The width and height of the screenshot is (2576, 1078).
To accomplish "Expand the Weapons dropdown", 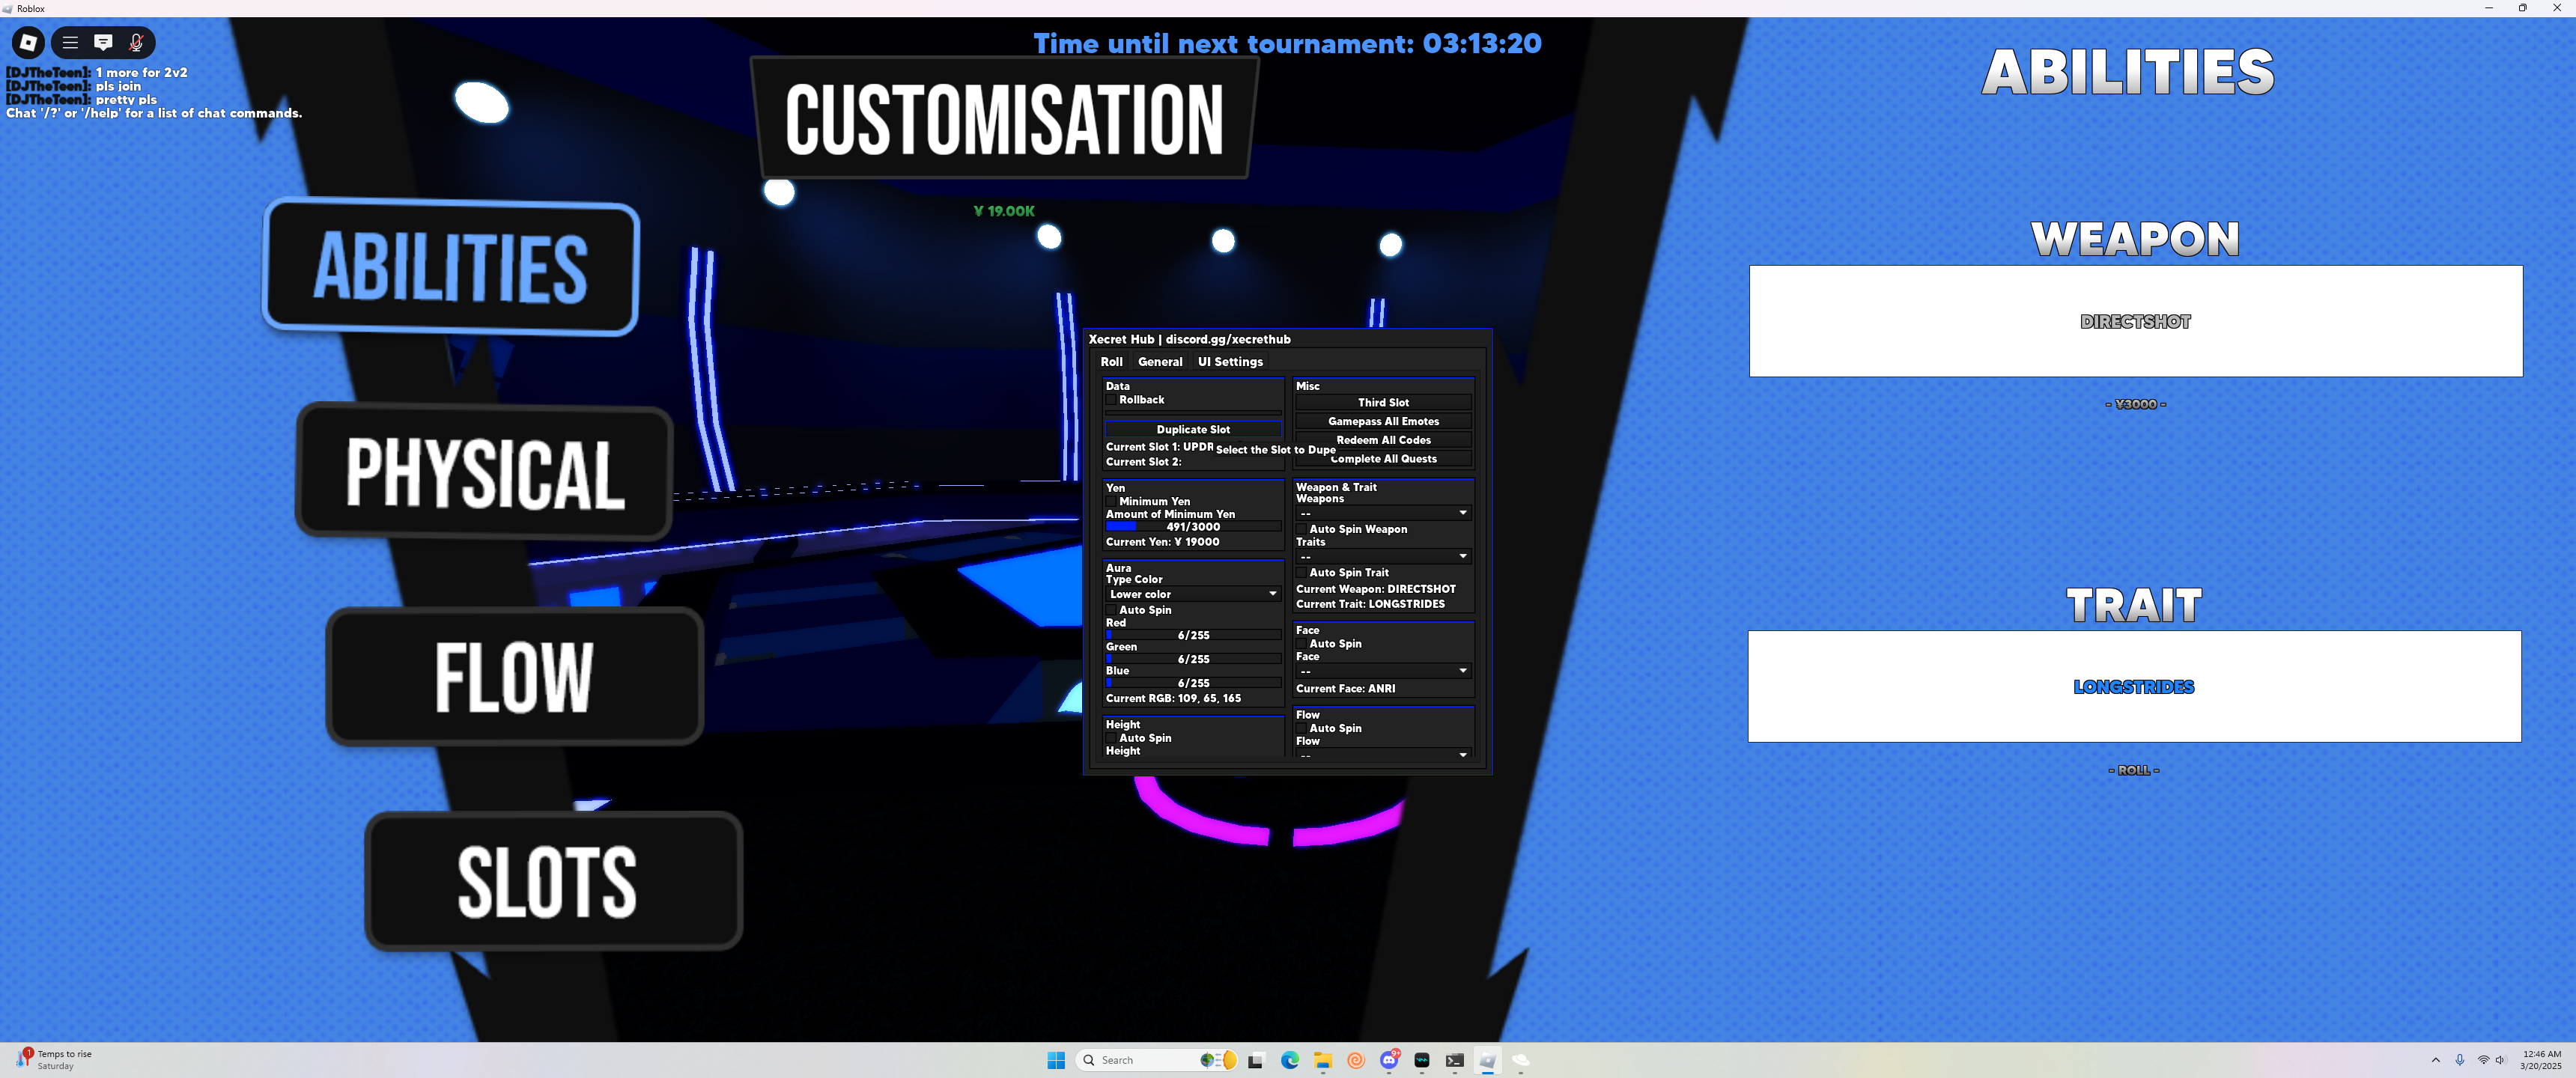I will (1383, 513).
